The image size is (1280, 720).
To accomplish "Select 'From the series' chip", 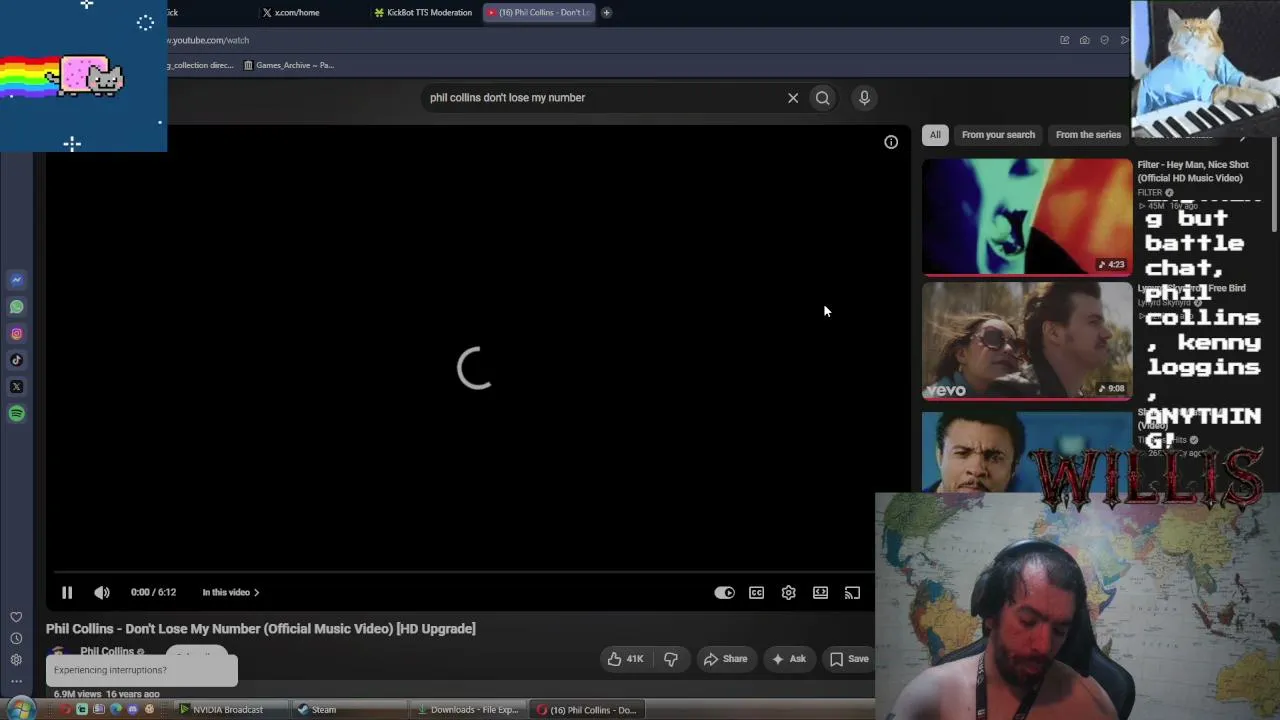I will (x=1088, y=135).
